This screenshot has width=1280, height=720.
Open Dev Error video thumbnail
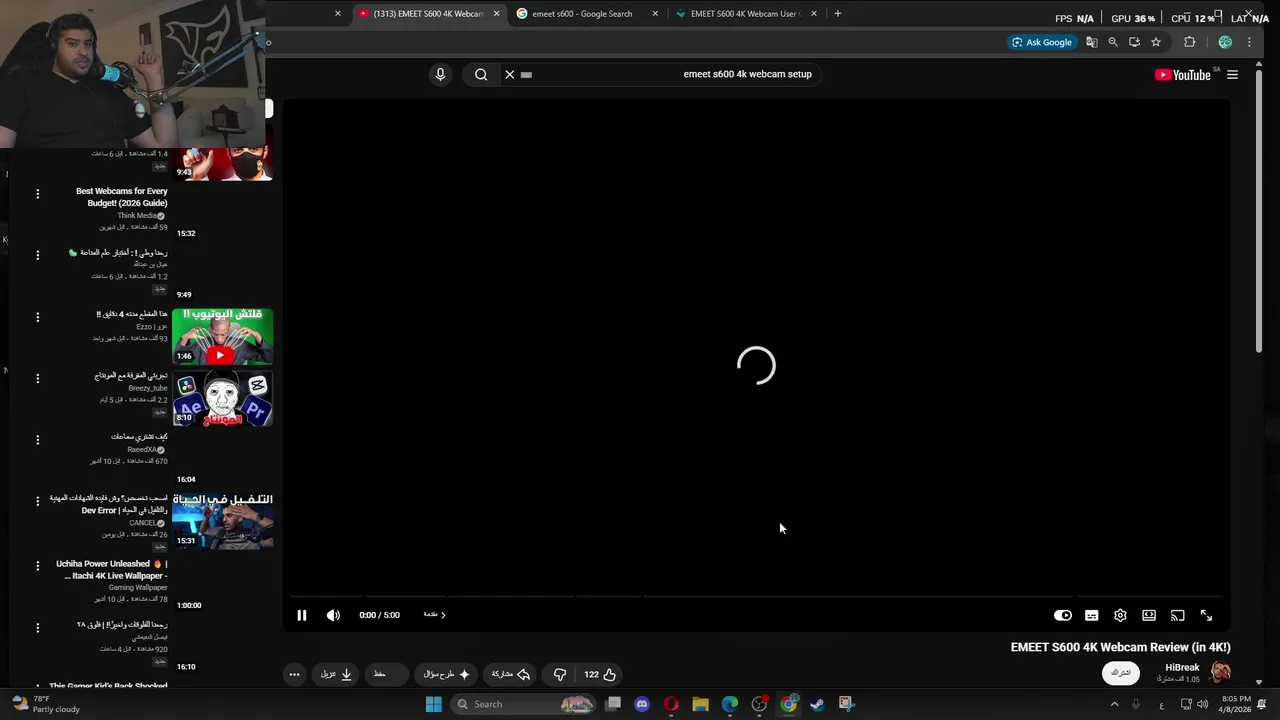[222, 519]
